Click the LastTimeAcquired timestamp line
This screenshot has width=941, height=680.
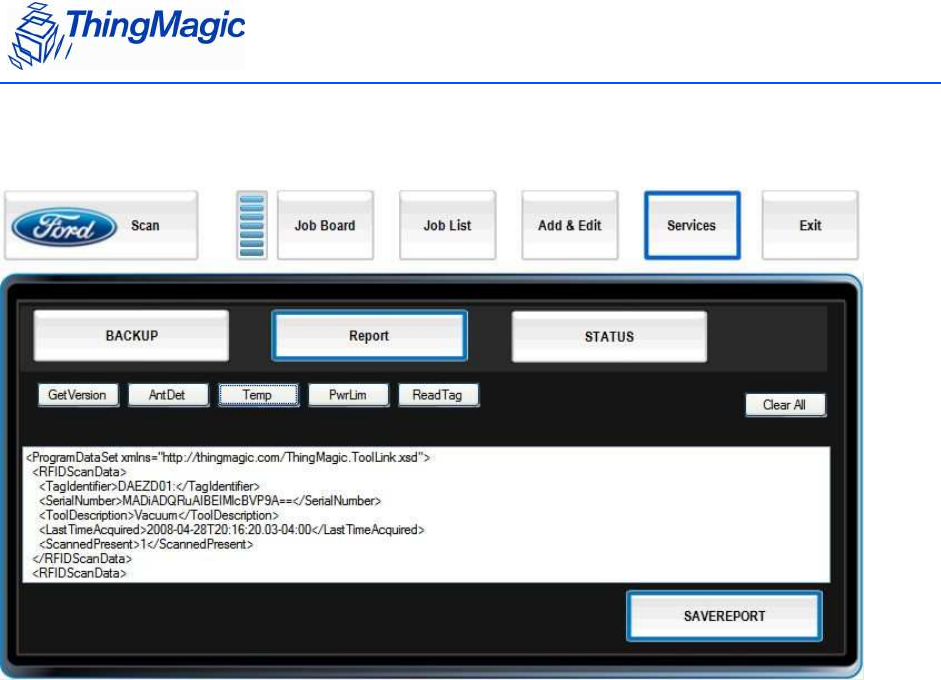(231, 529)
